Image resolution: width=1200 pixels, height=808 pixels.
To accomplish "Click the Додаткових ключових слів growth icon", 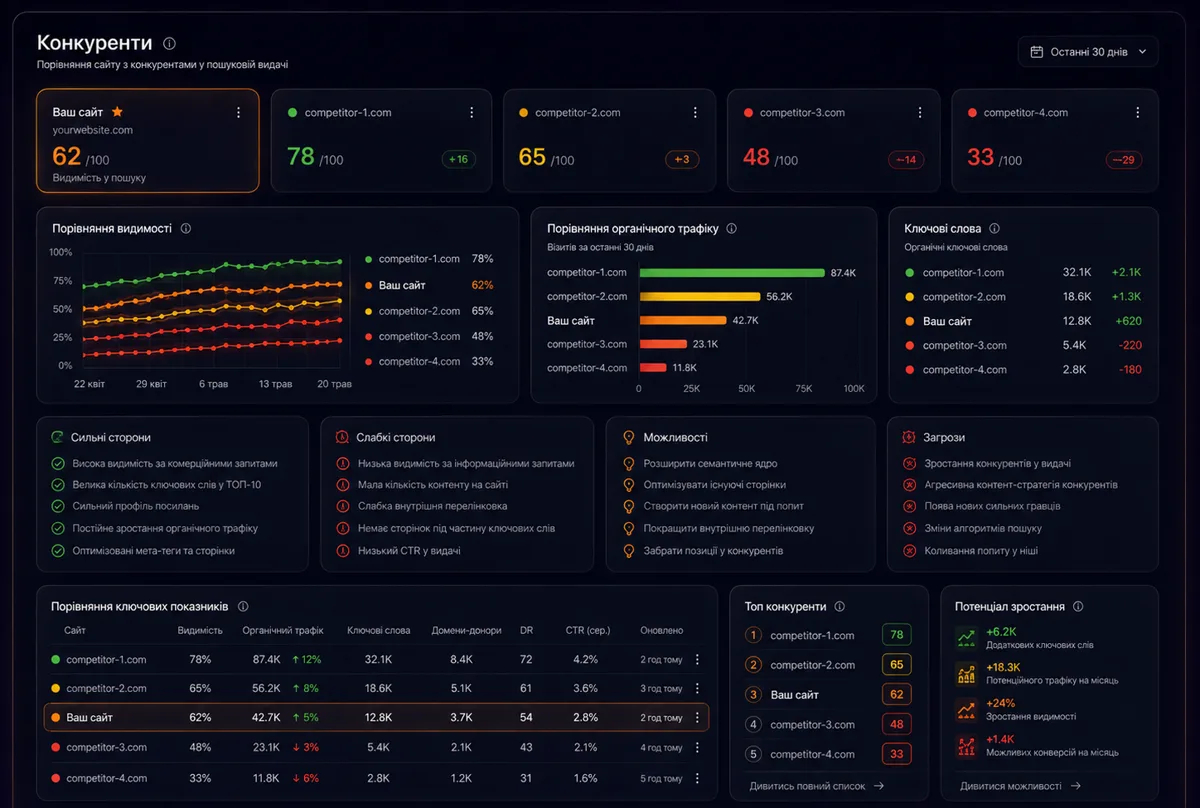I will click(966, 638).
